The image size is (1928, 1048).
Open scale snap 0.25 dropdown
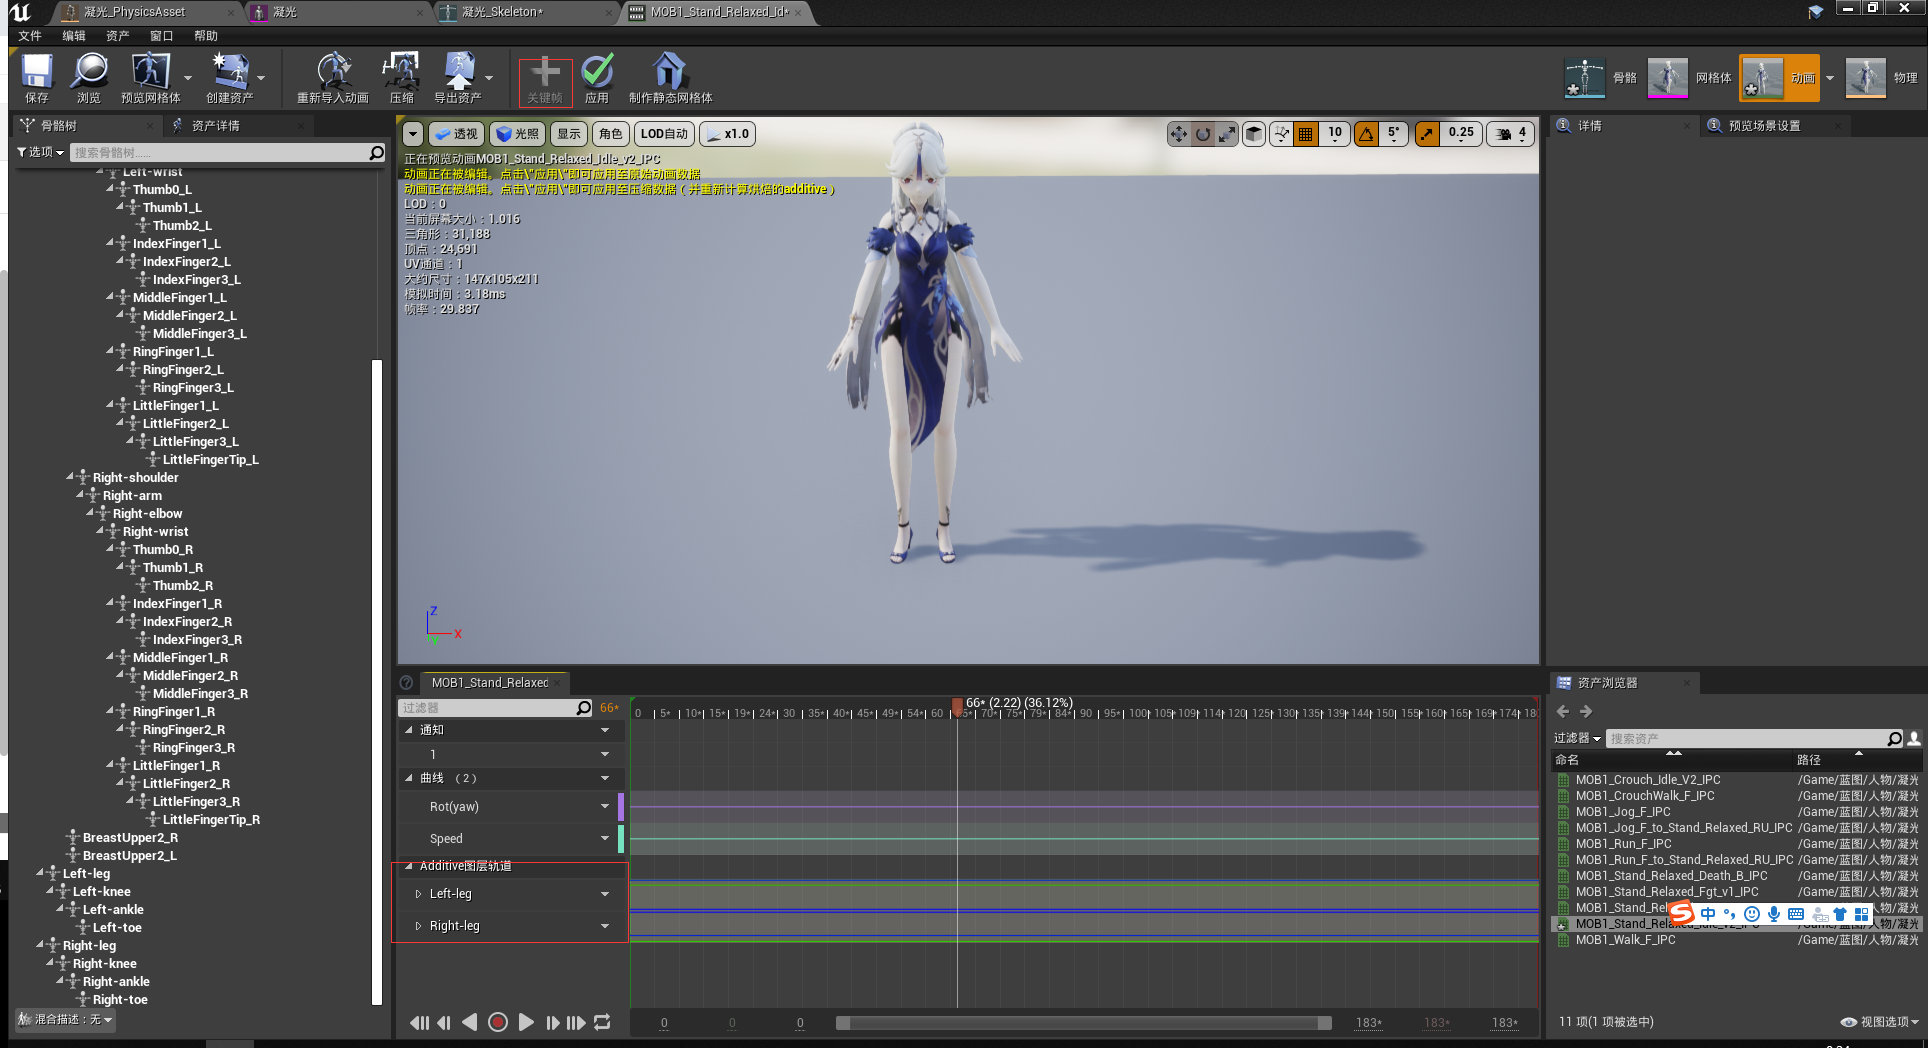(x=1461, y=134)
